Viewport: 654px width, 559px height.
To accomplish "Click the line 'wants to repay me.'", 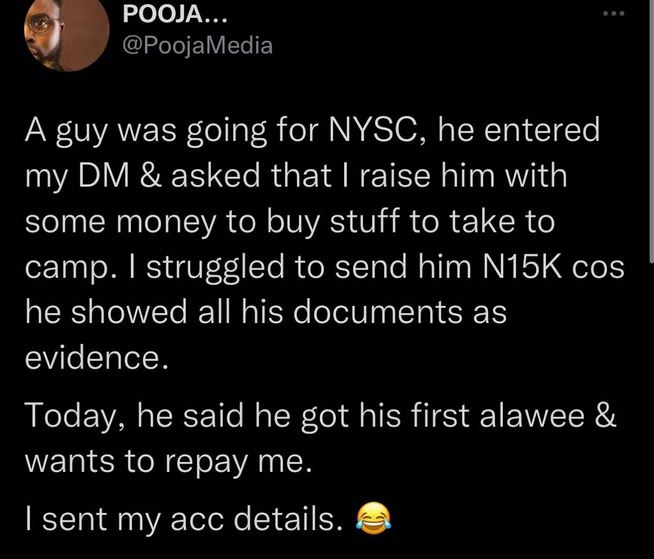I will (169, 463).
